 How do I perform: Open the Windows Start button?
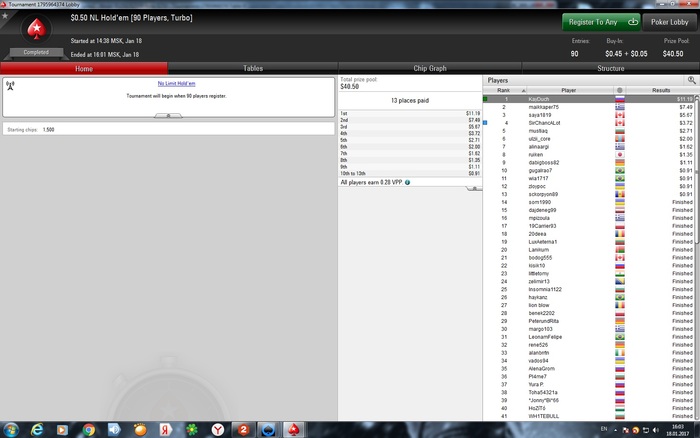[10, 430]
